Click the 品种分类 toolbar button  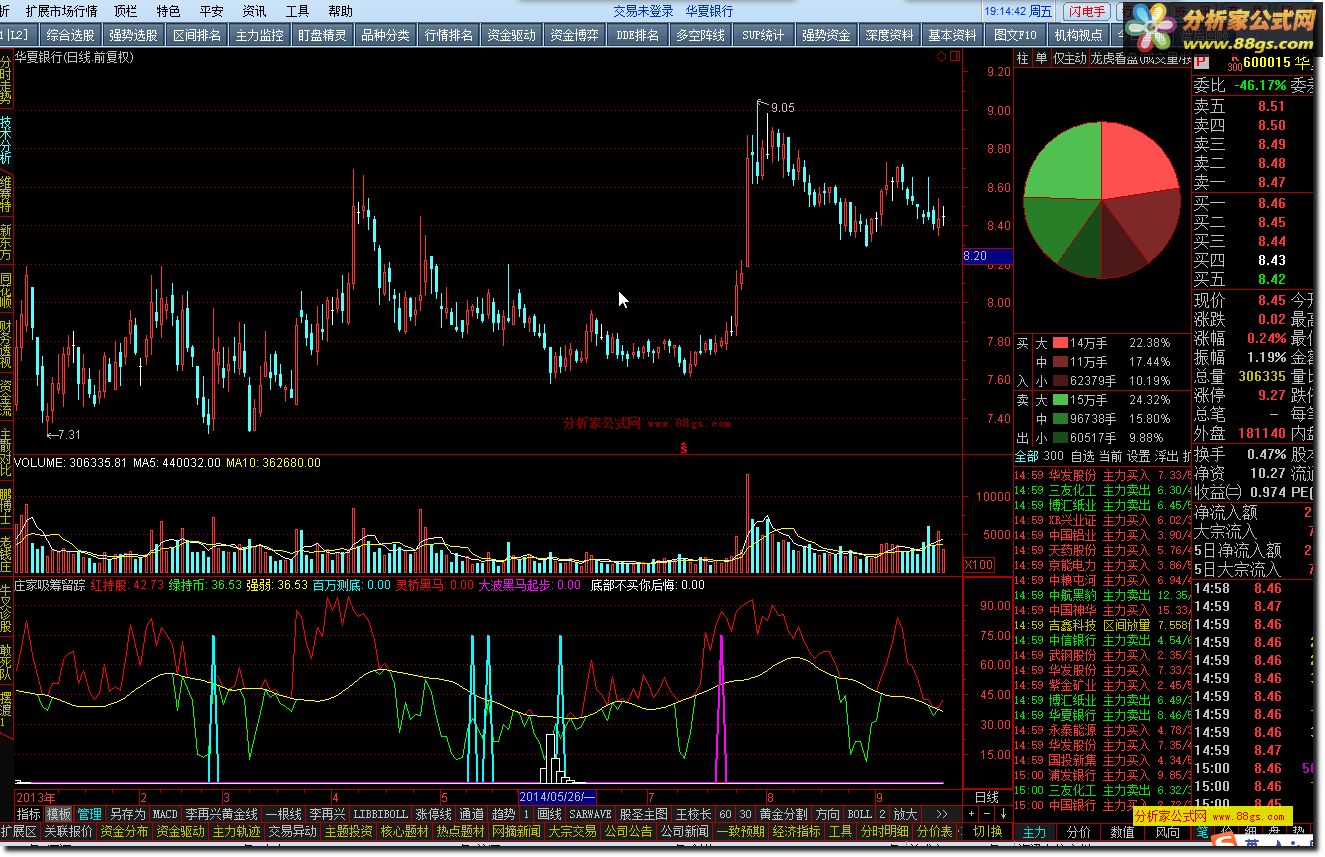click(x=385, y=35)
